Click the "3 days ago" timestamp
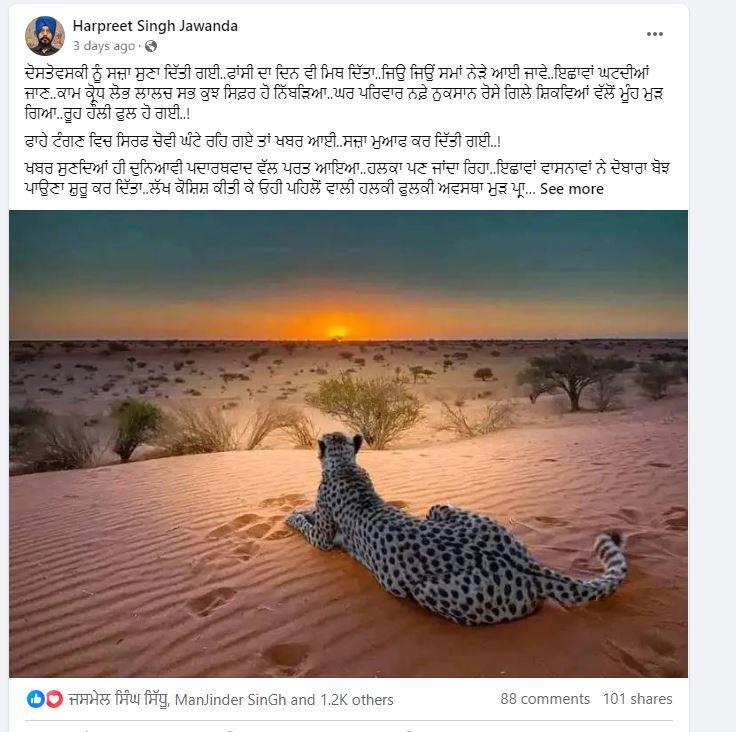Image resolution: width=736 pixels, height=732 pixels. pos(104,46)
